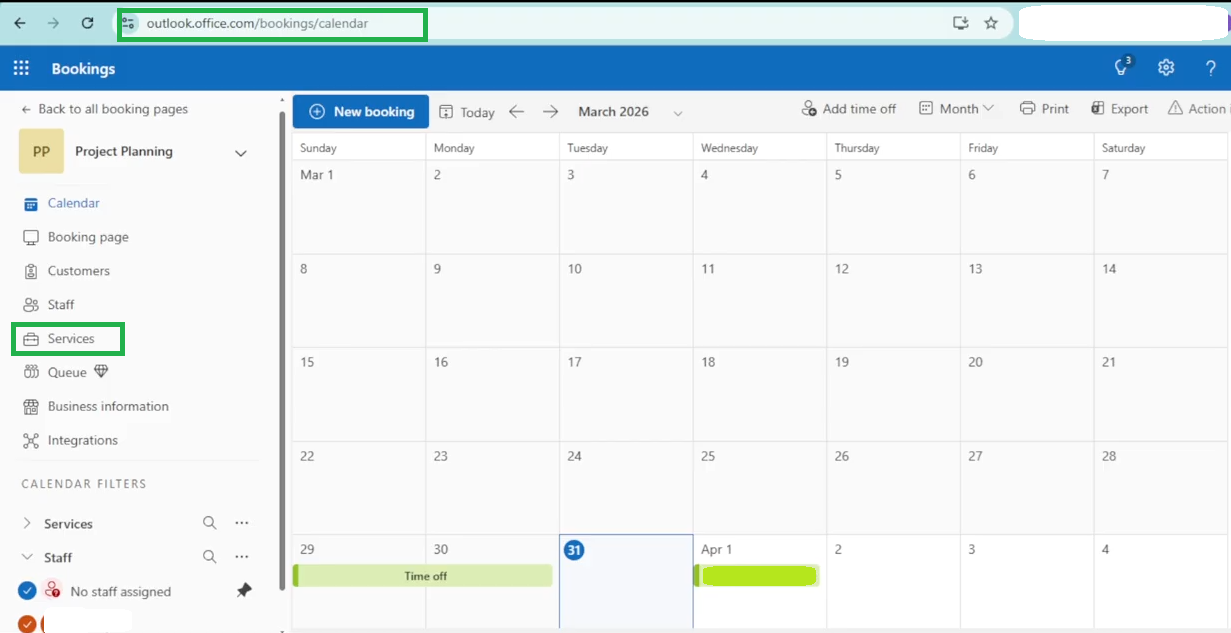Click the New booking button

coord(361,112)
